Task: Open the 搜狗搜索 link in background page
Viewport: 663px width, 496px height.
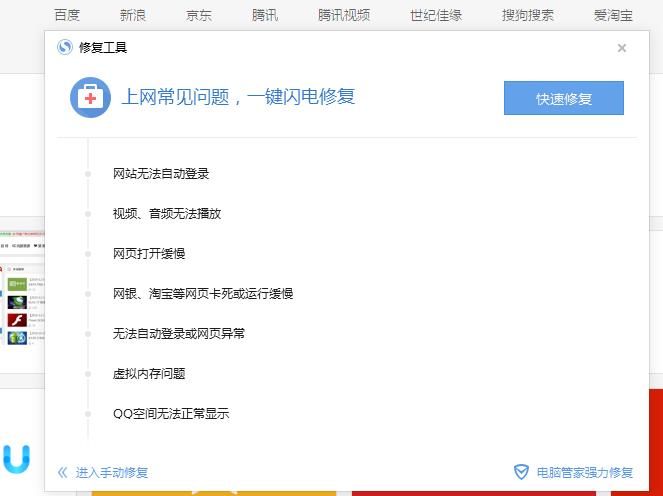Action: click(x=528, y=15)
